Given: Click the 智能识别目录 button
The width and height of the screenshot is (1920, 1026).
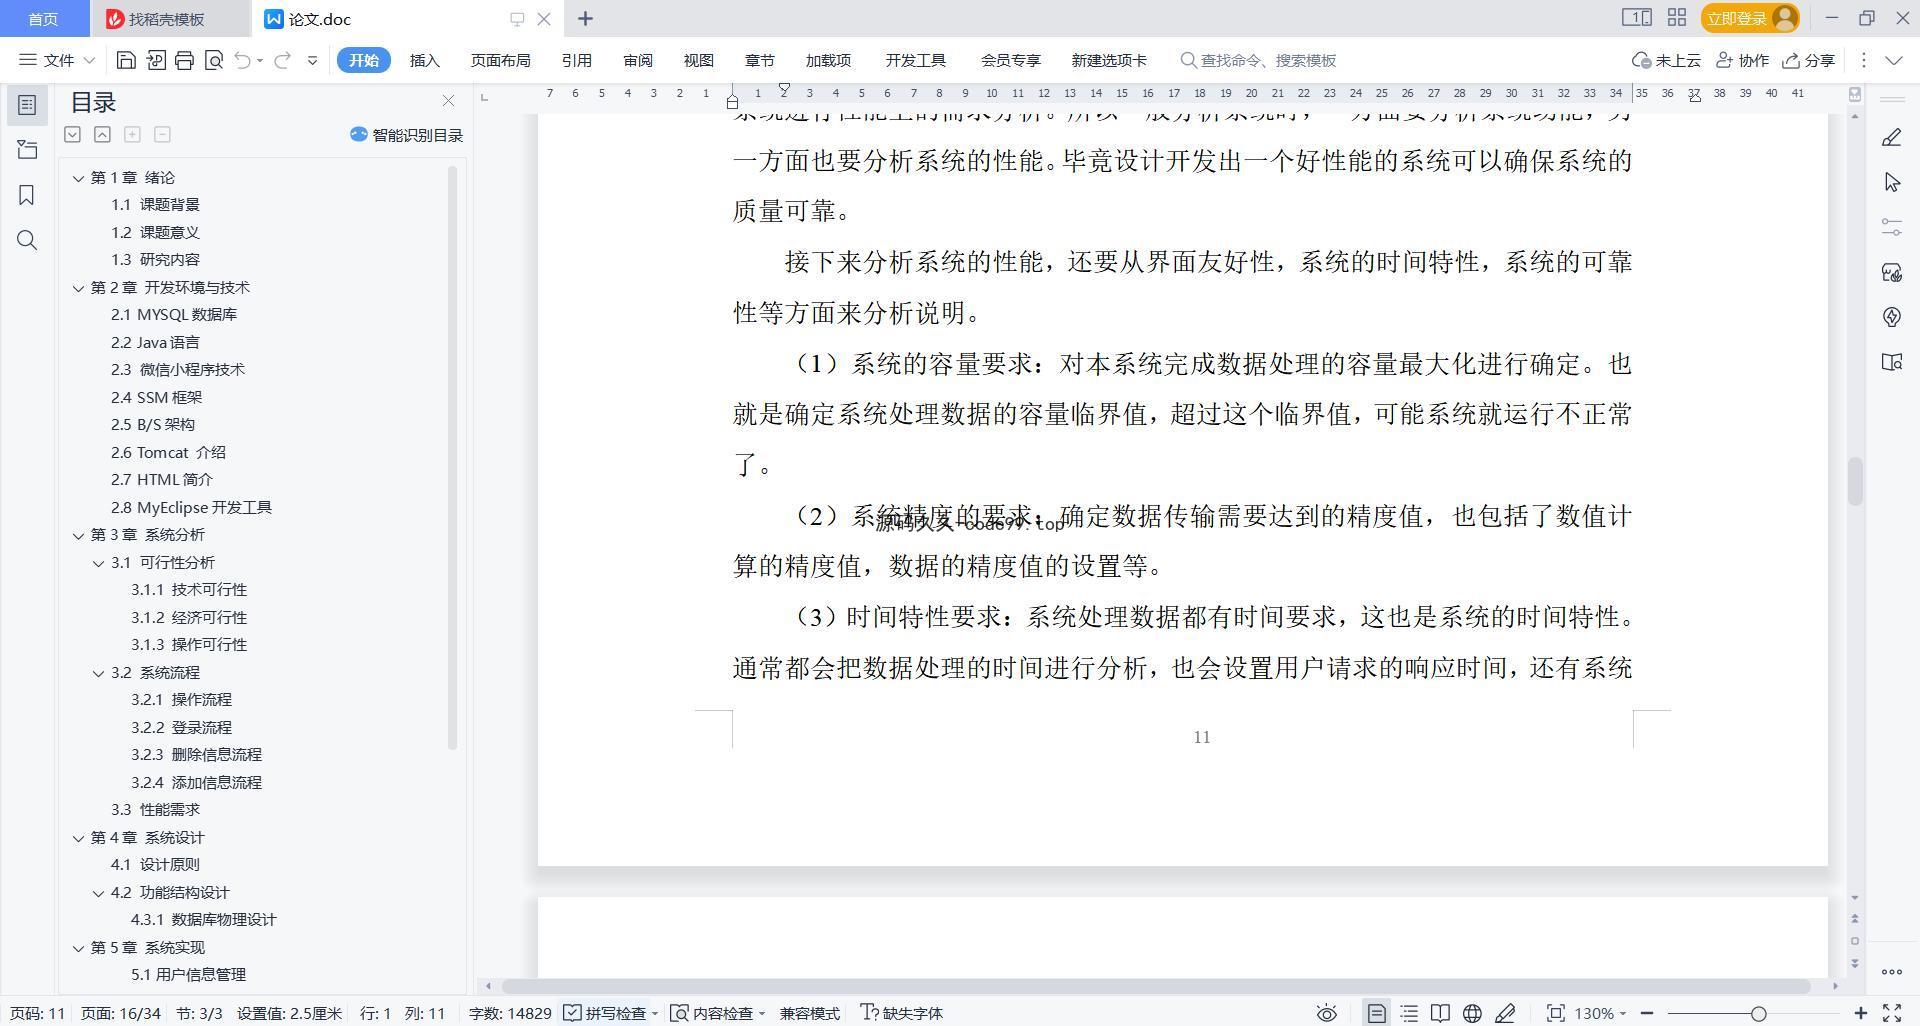Looking at the screenshot, I should tap(406, 135).
